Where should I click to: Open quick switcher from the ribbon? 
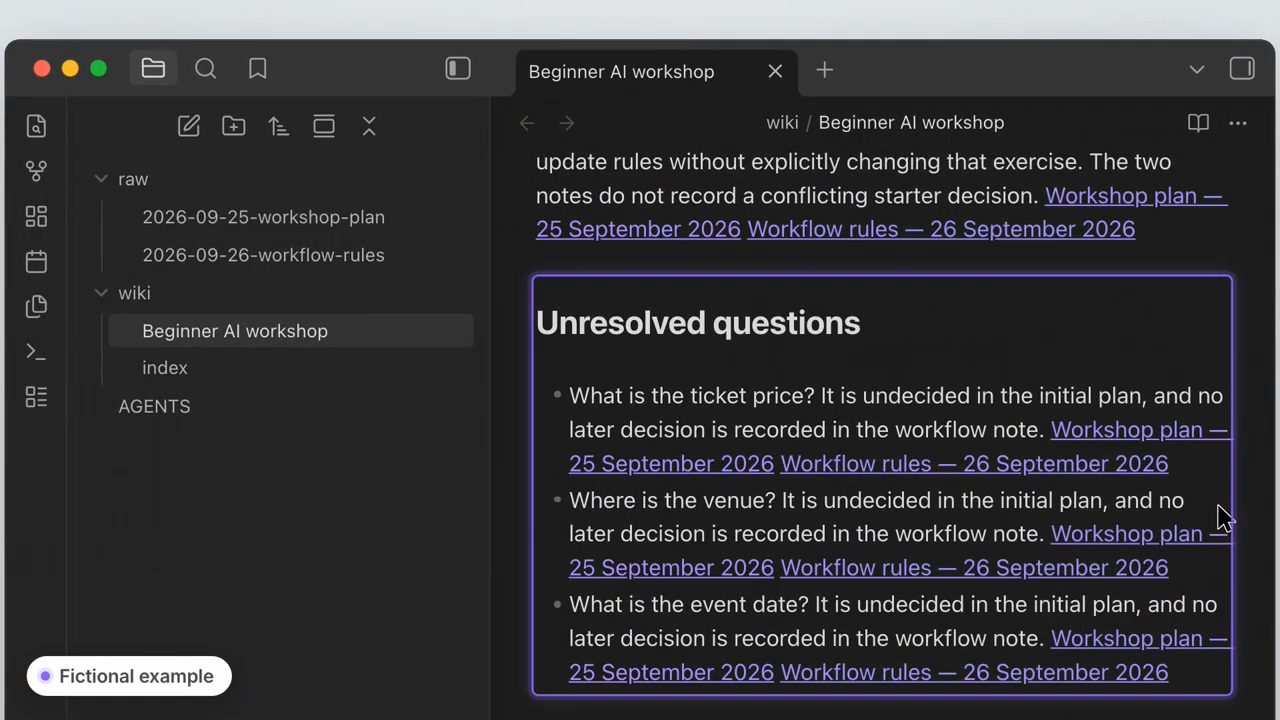(x=36, y=126)
